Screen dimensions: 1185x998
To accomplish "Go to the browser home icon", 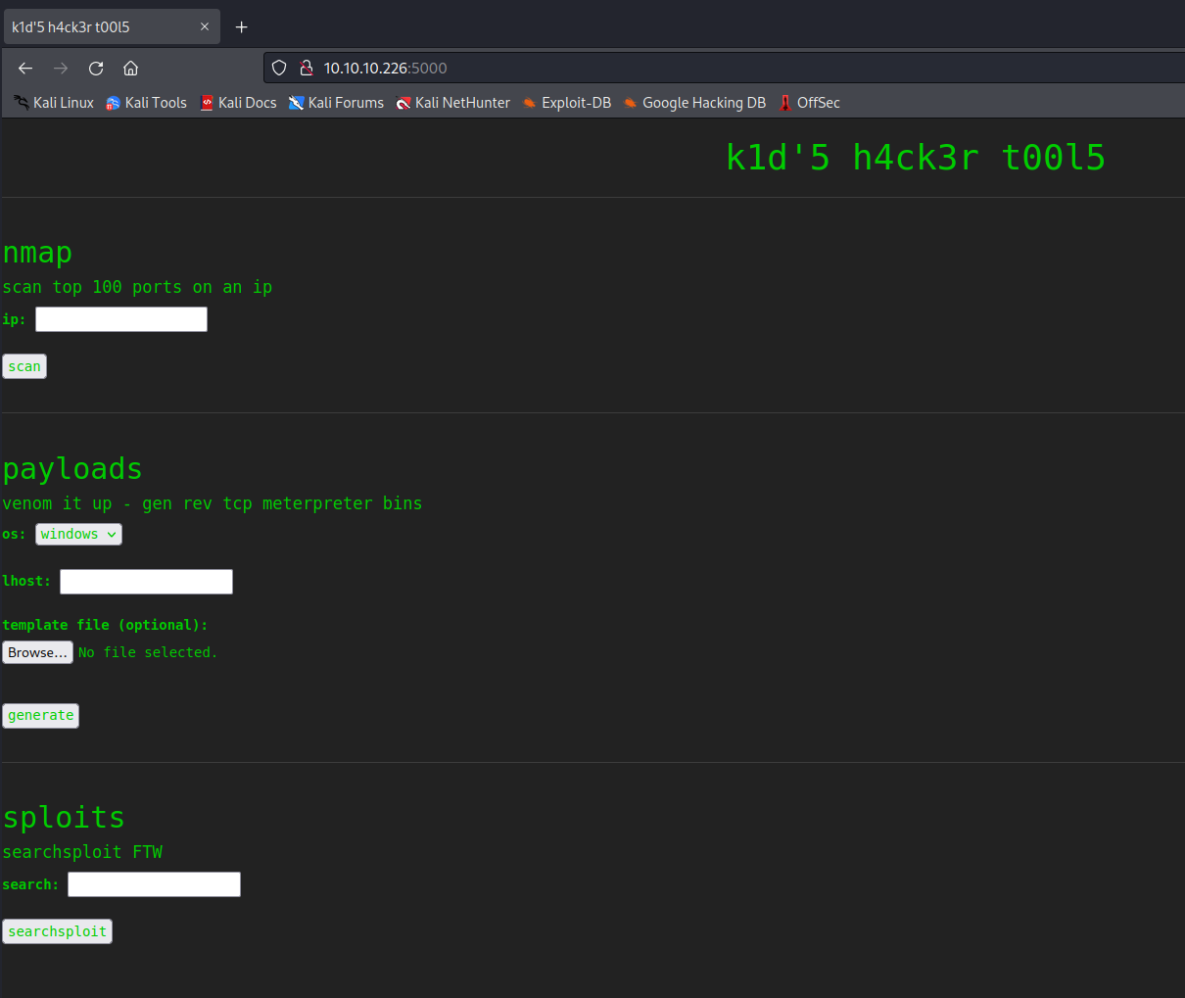I will 130,68.
